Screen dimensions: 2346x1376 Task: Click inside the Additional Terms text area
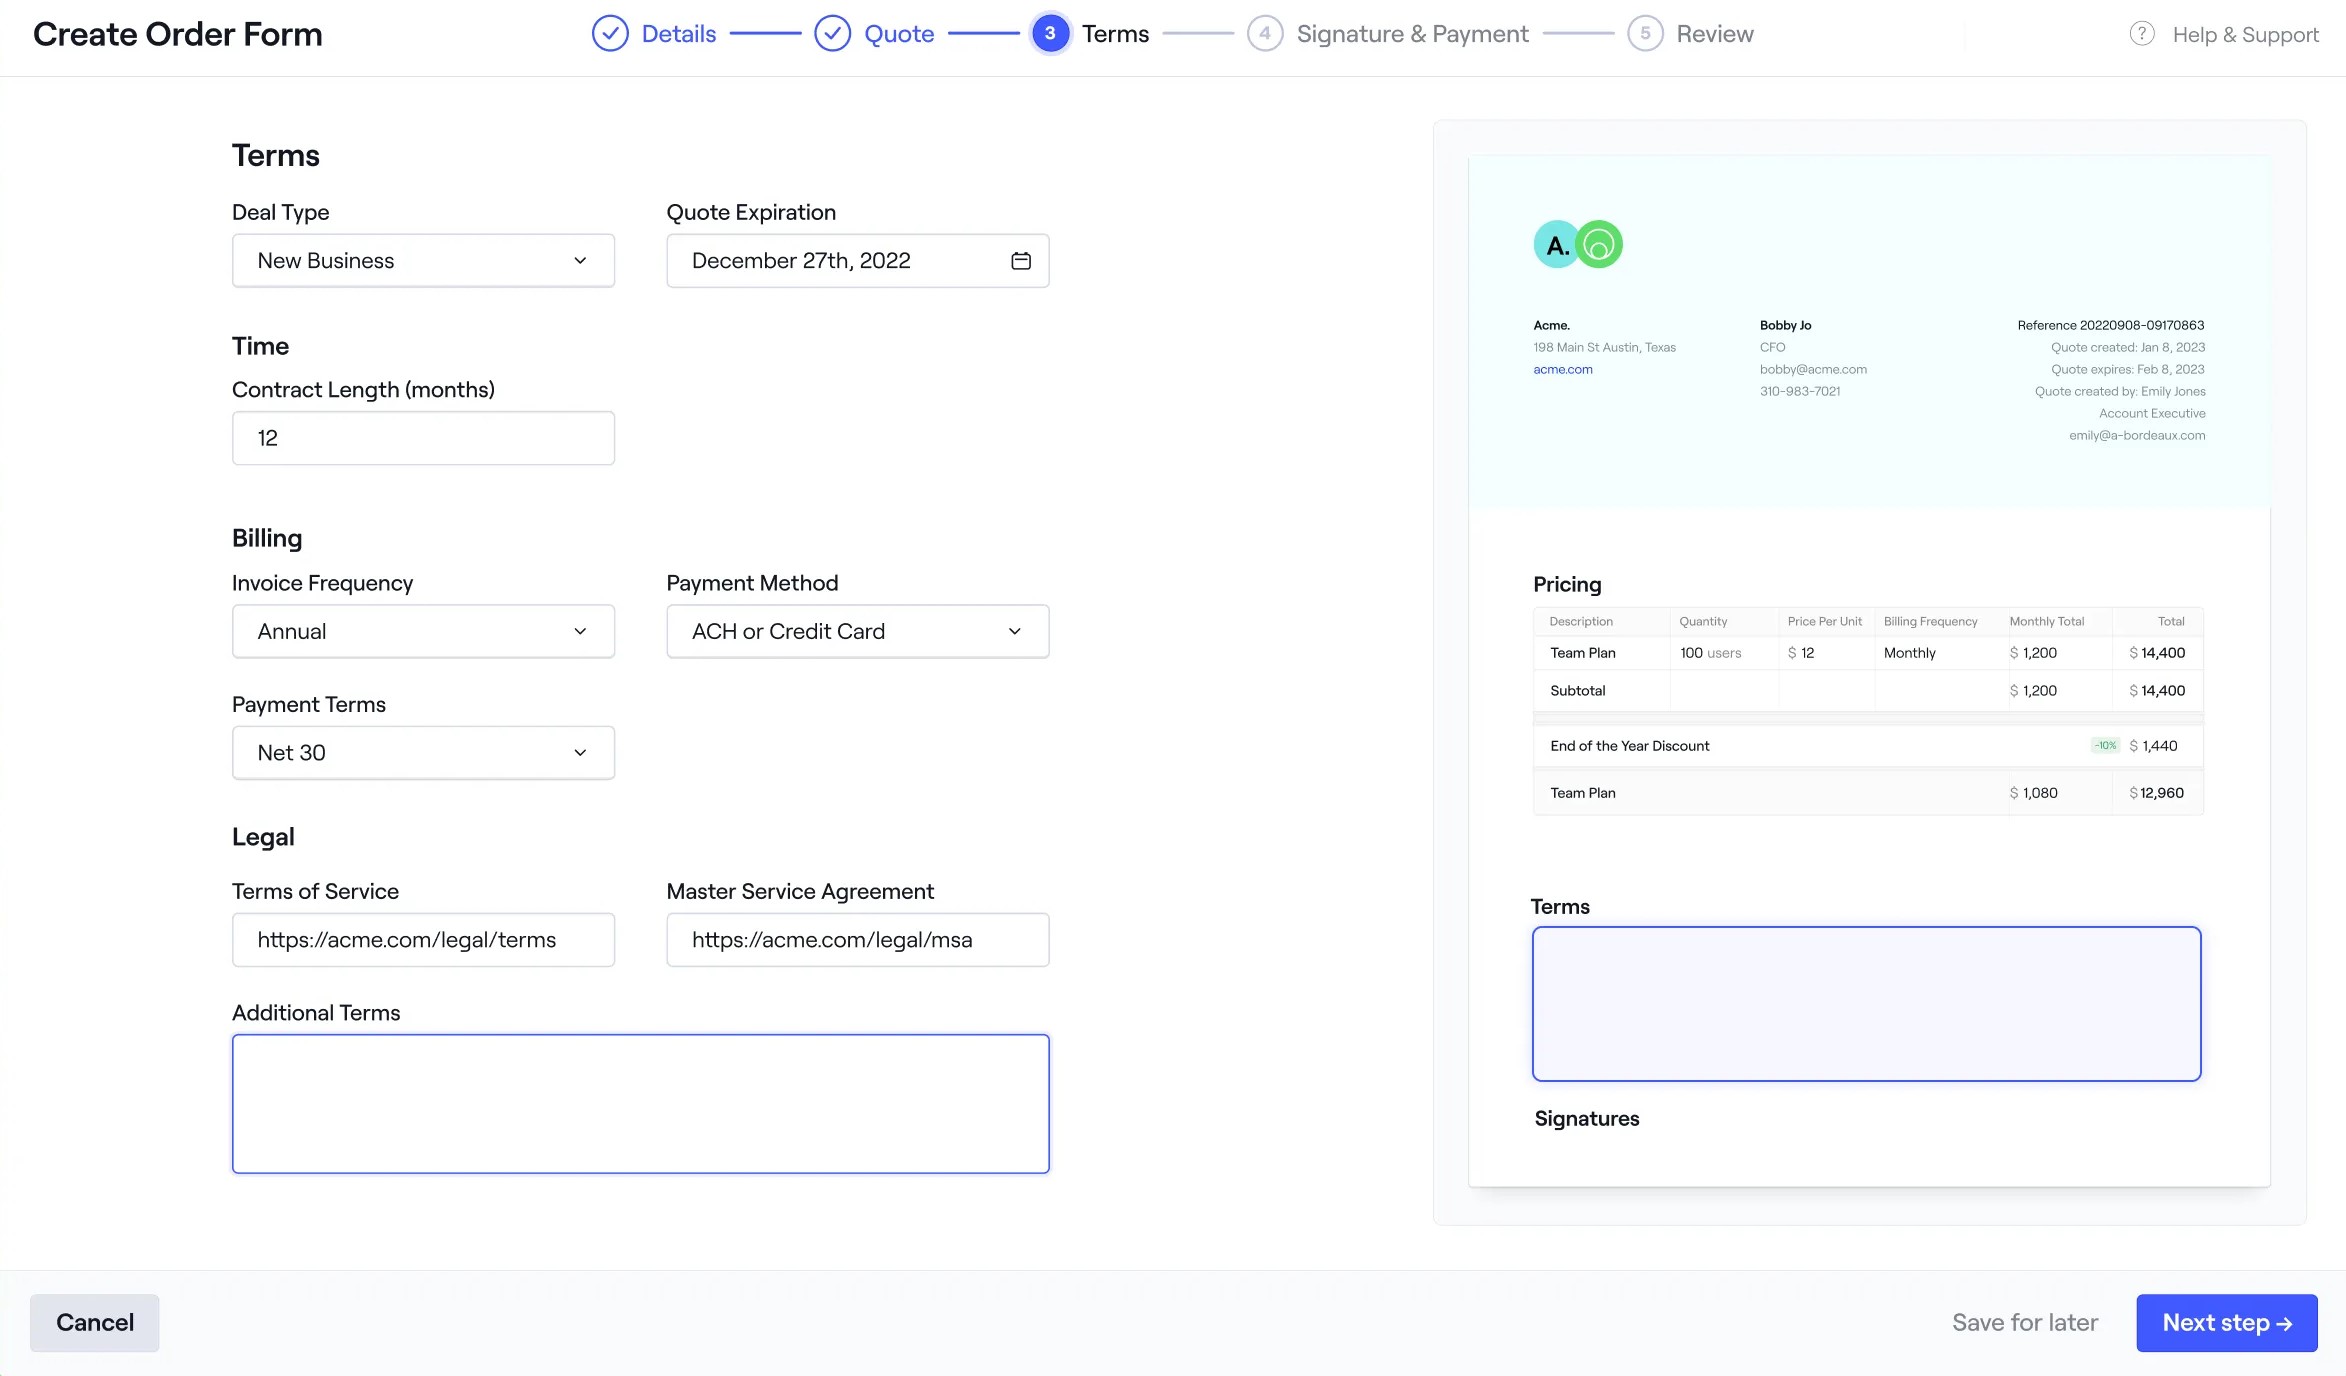point(640,1103)
